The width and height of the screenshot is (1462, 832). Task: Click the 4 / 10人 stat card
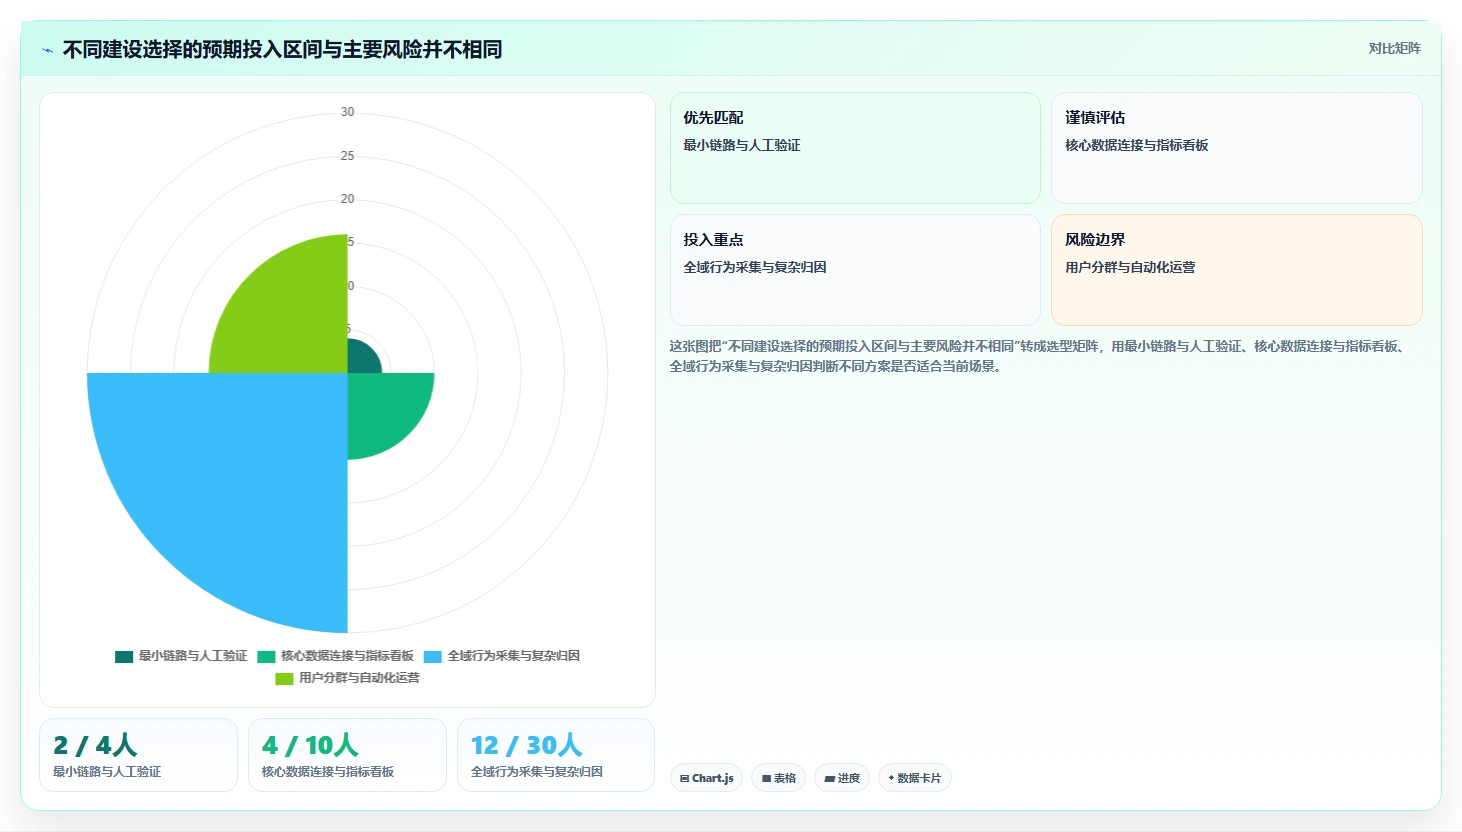pos(347,755)
